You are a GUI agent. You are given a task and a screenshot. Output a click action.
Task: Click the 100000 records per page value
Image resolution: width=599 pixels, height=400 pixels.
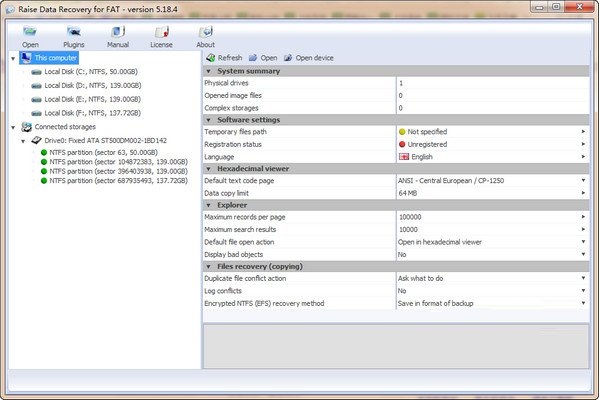[x=410, y=217]
